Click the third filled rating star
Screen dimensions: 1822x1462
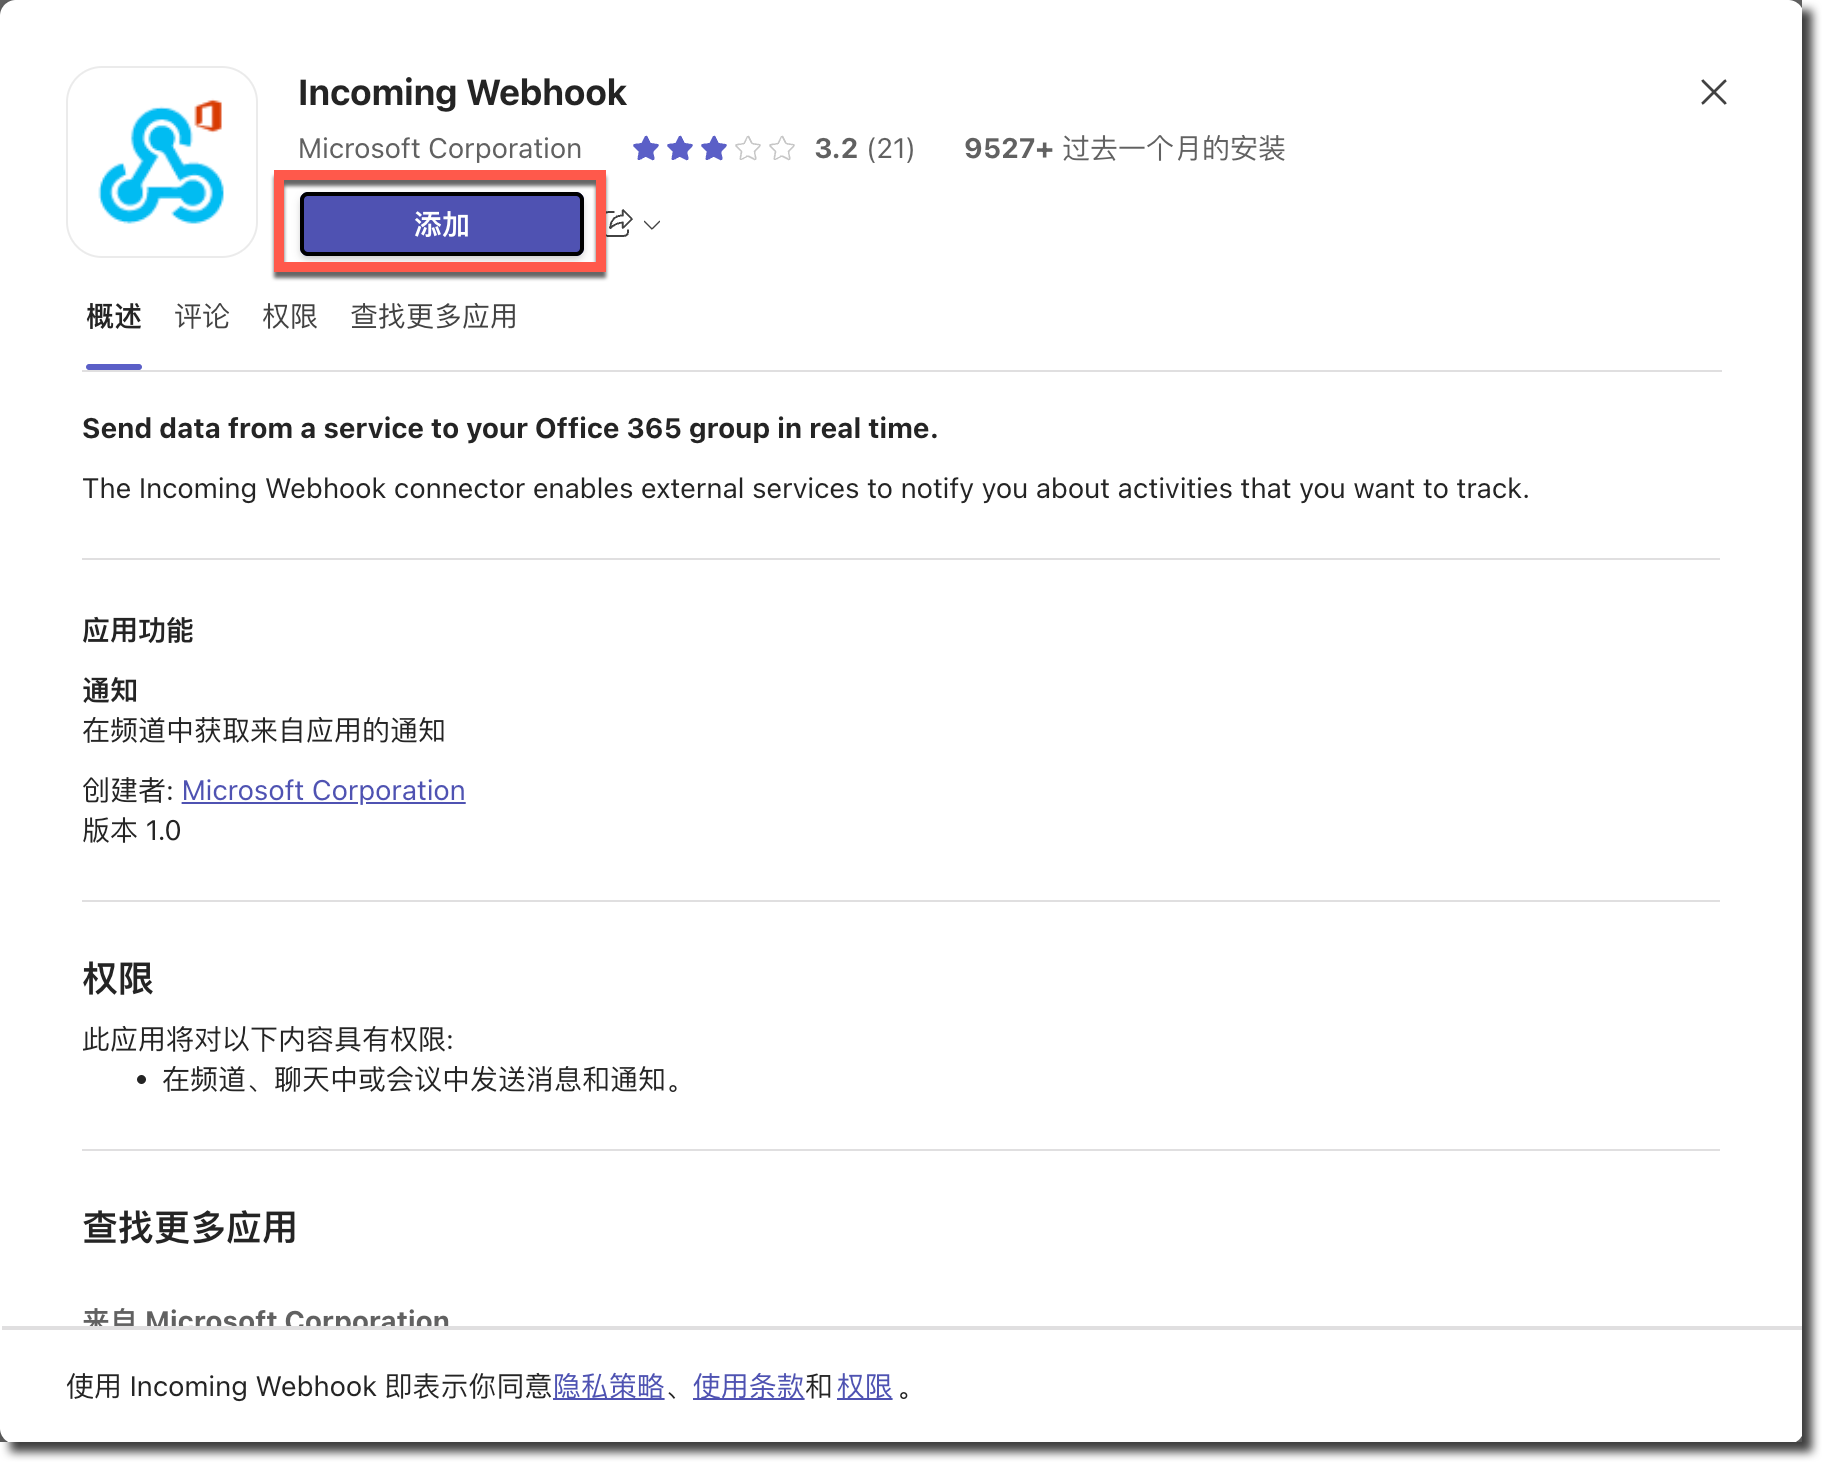714,149
